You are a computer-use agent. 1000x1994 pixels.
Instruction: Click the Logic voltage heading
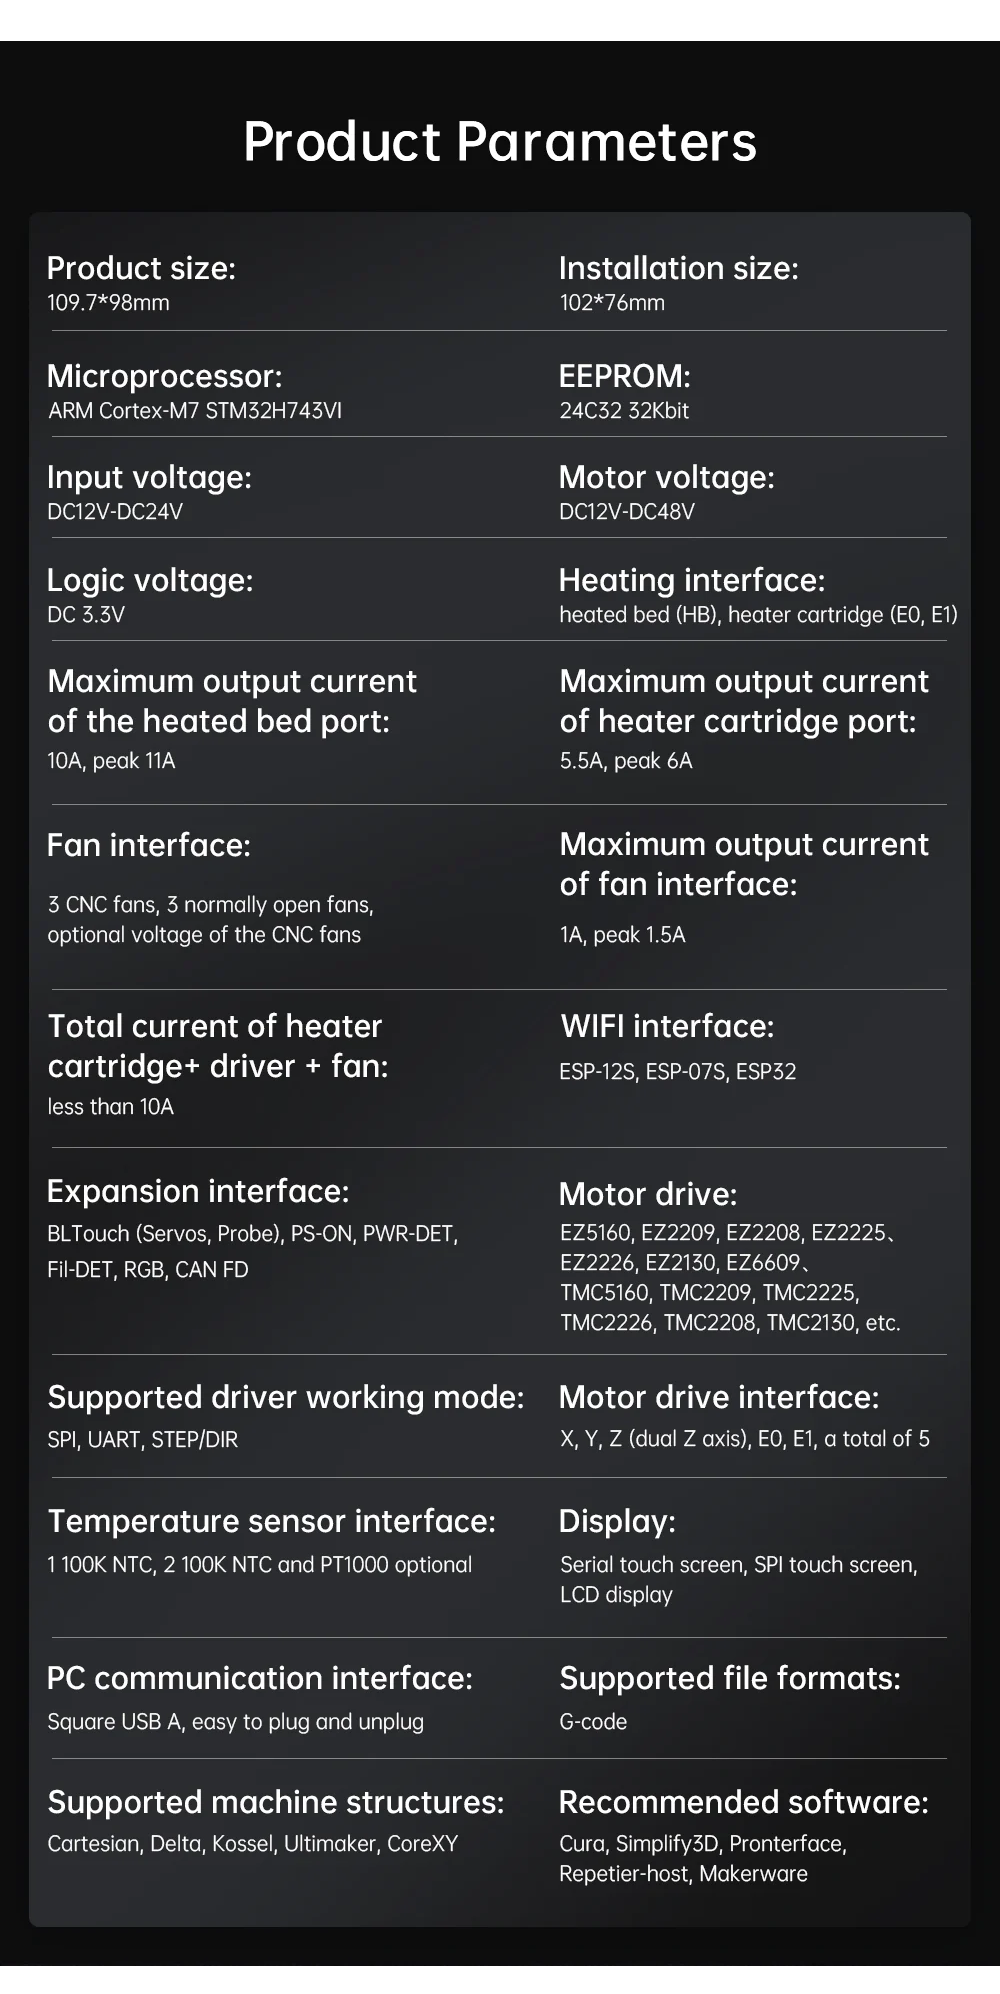coord(150,580)
